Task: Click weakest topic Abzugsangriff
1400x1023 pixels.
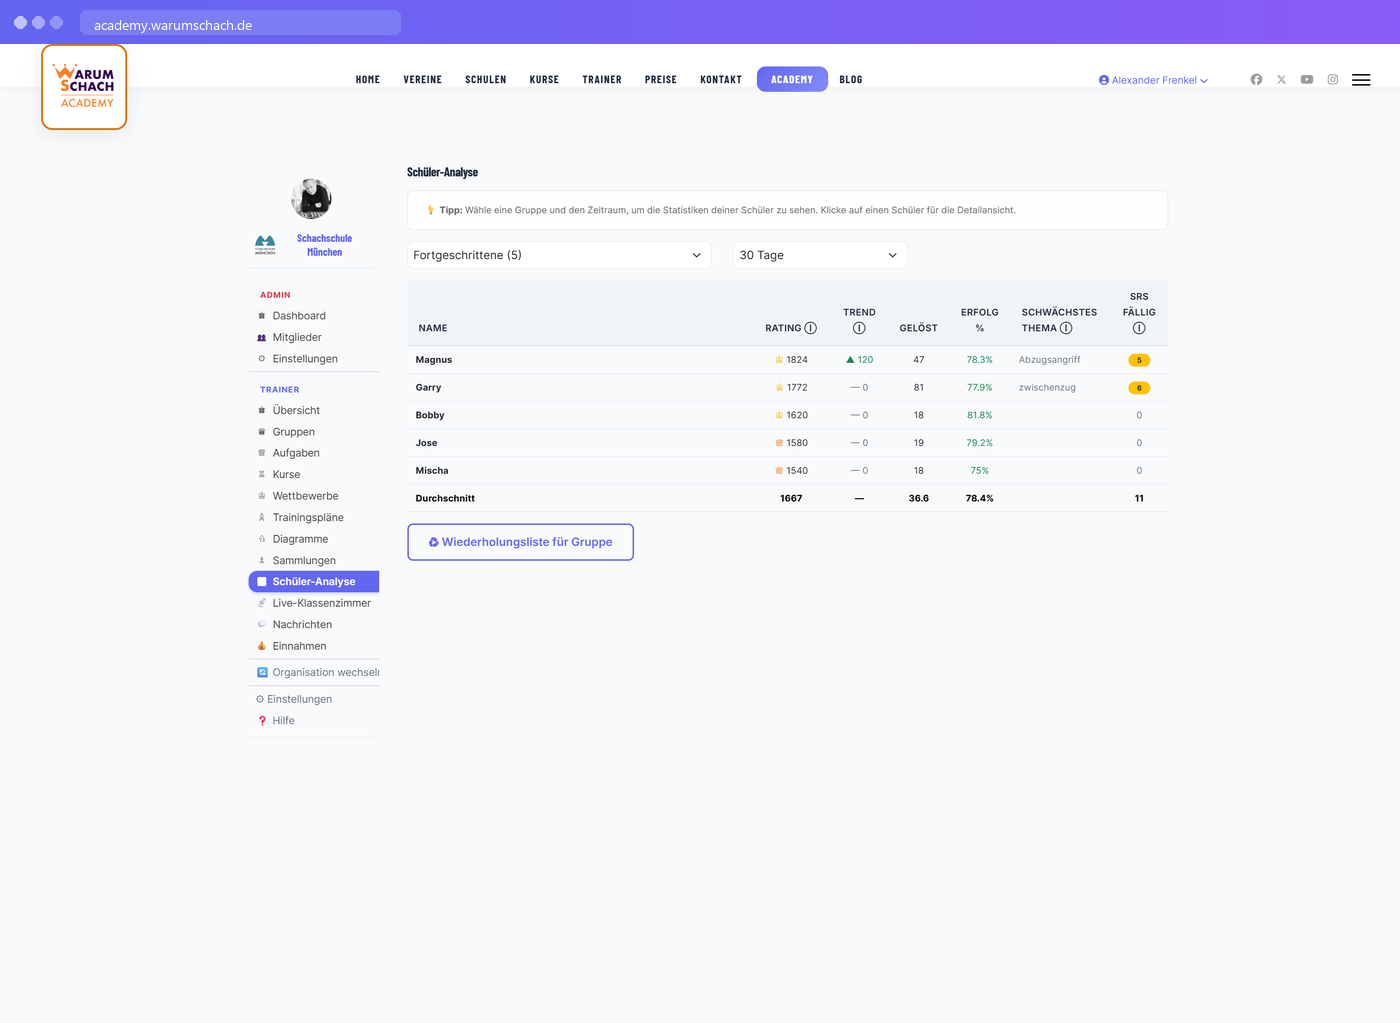Action: 1049,360
